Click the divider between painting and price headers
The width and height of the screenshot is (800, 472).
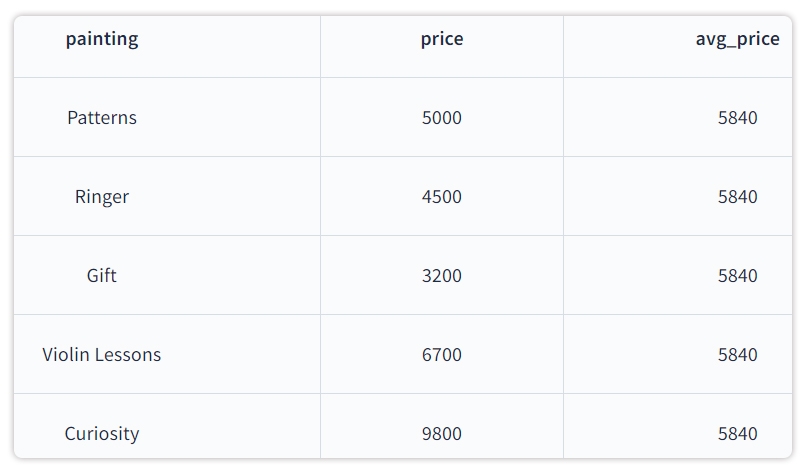tap(320, 46)
